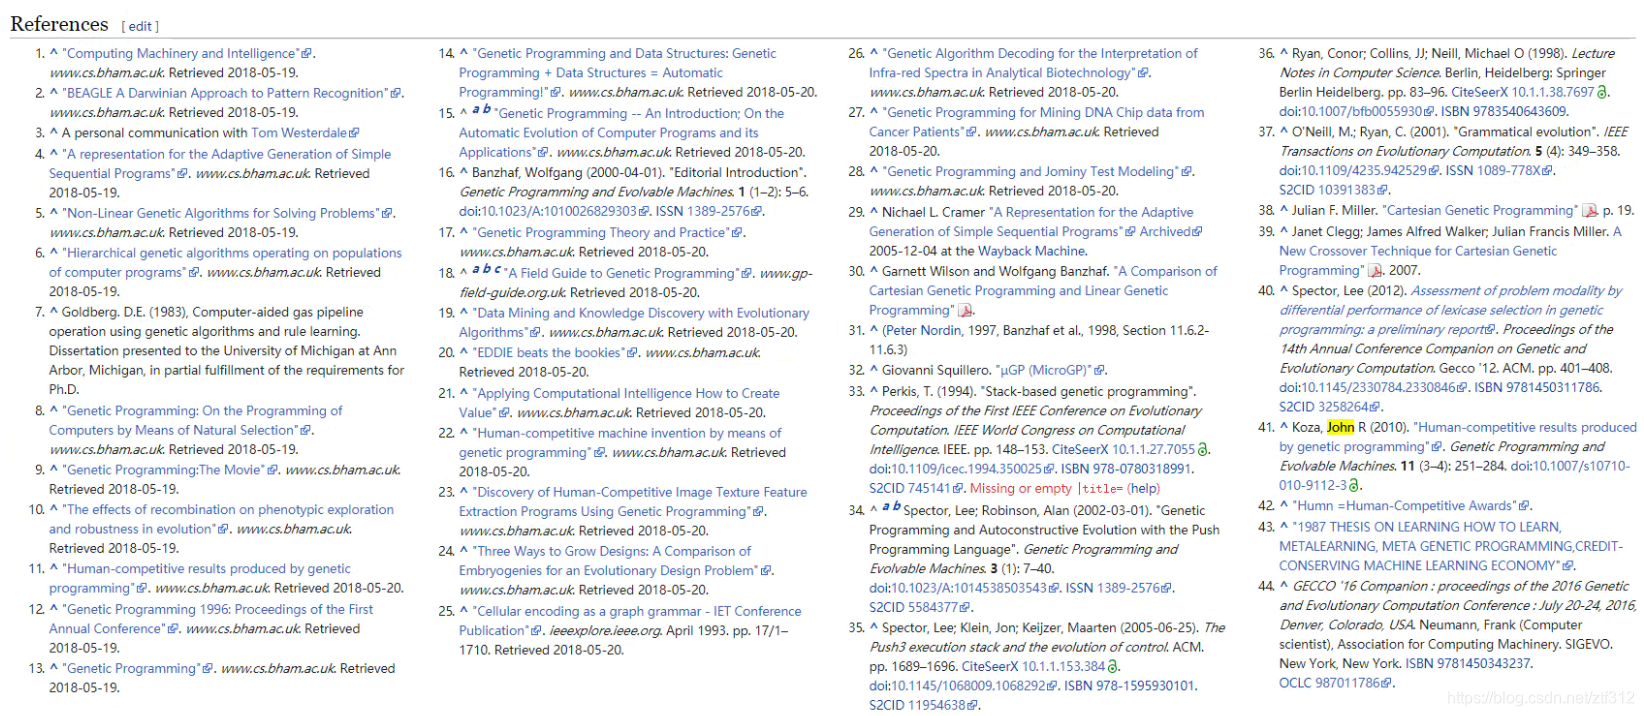Click external-link icon after S2CID 5584377
1644x716 pixels.
point(965,608)
